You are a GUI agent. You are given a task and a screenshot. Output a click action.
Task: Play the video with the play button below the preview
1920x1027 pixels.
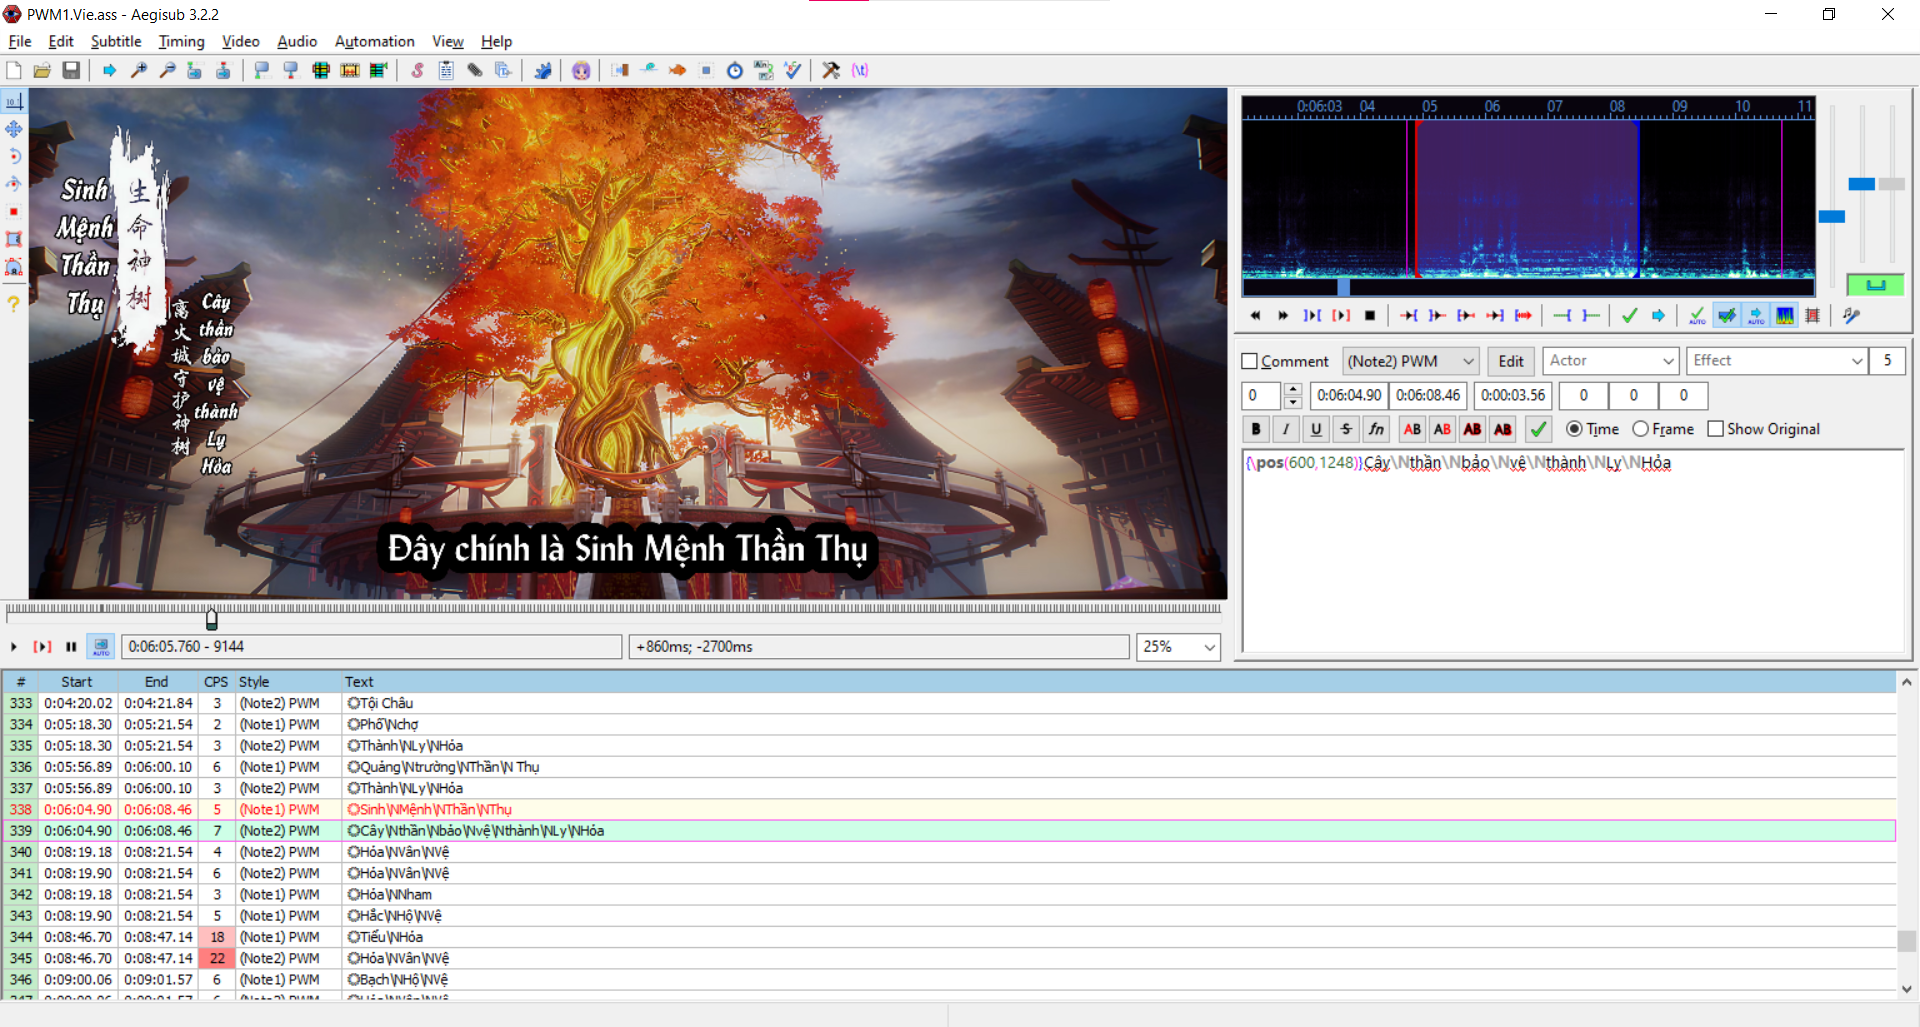pos(14,647)
